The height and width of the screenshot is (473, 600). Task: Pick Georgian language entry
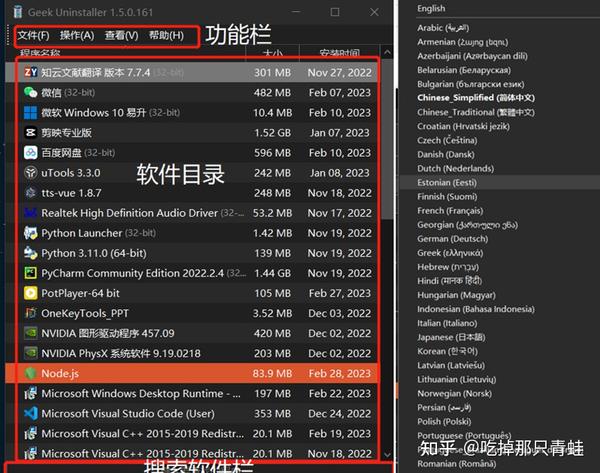click(x=467, y=225)
